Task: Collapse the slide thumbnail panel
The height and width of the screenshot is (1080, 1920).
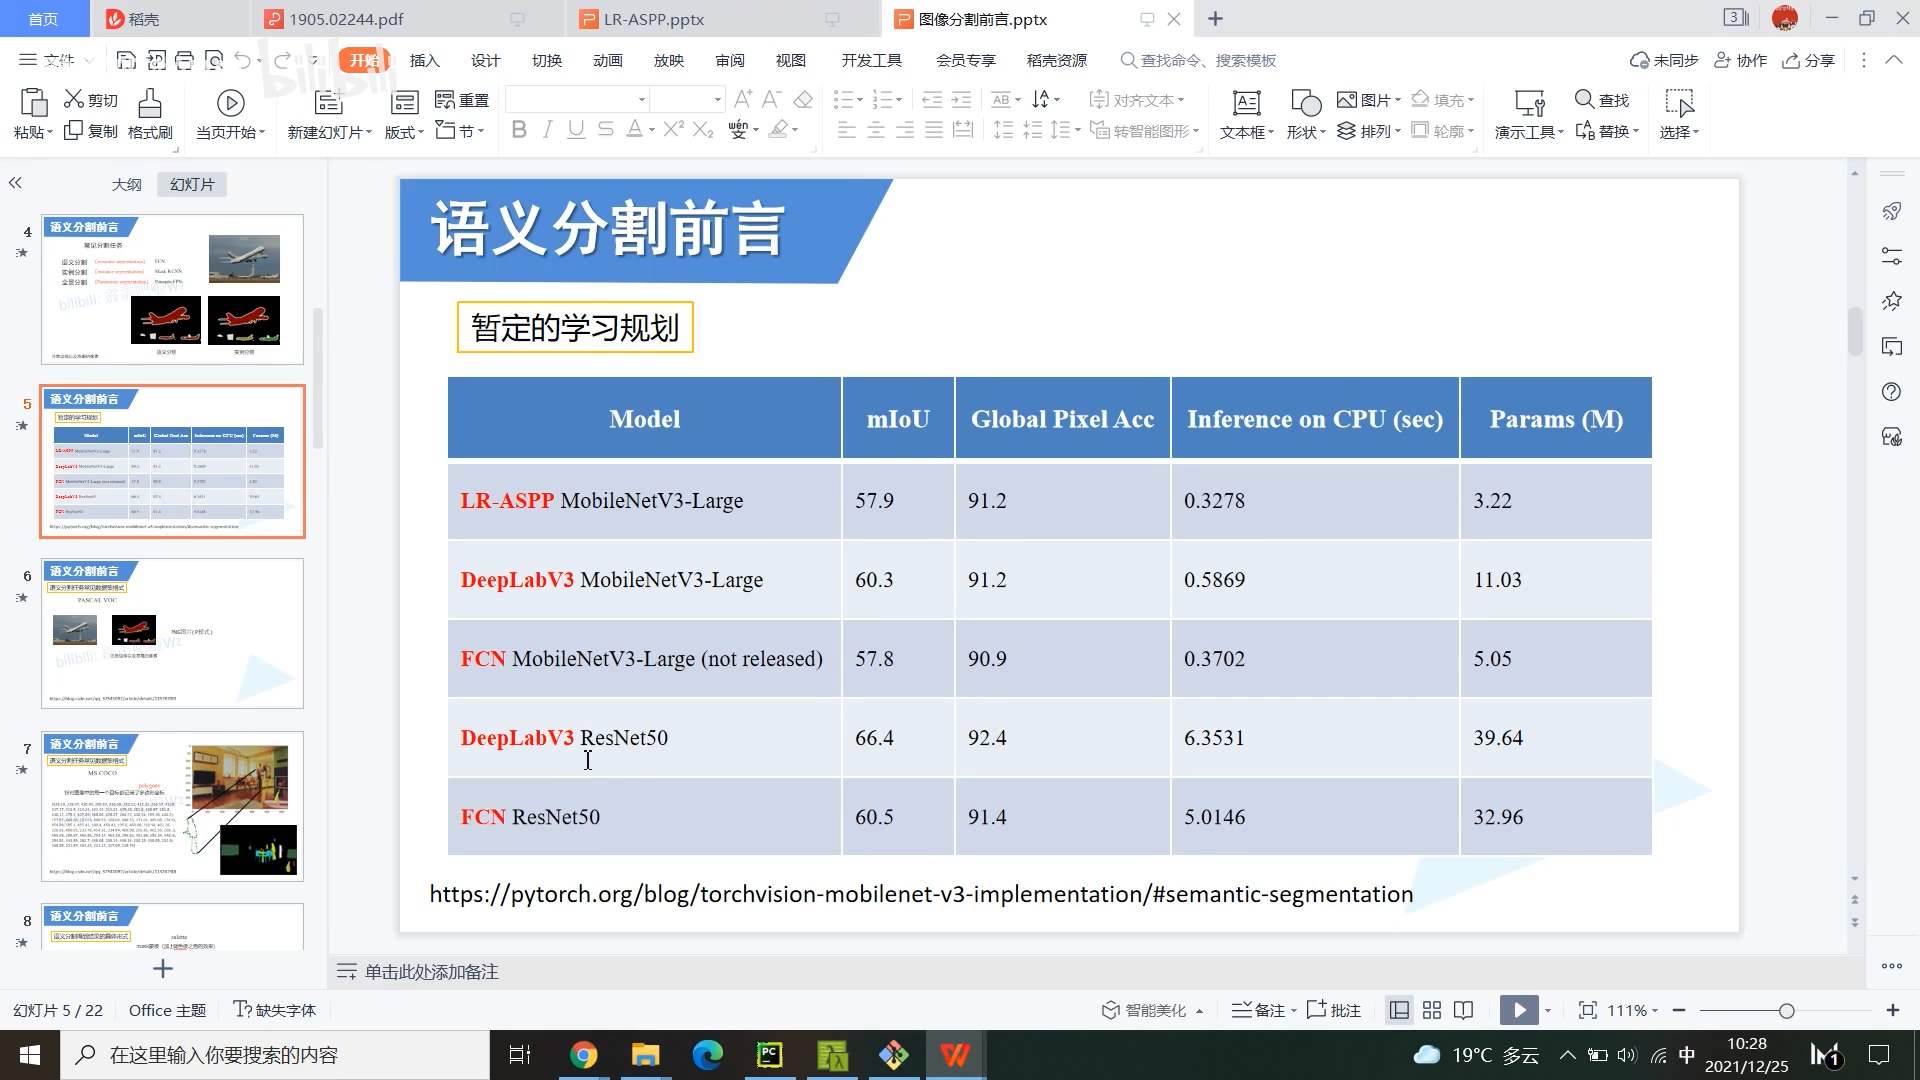Action: 15,183
